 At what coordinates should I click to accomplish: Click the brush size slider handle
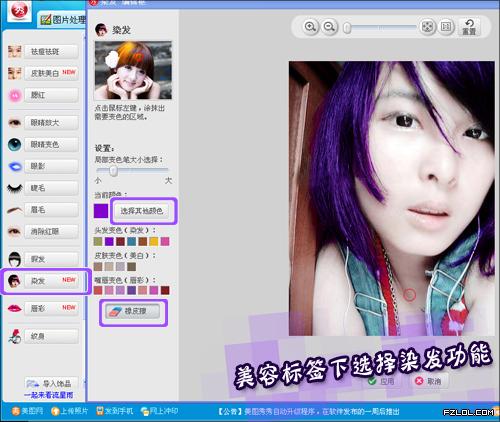tap(114, 171)
